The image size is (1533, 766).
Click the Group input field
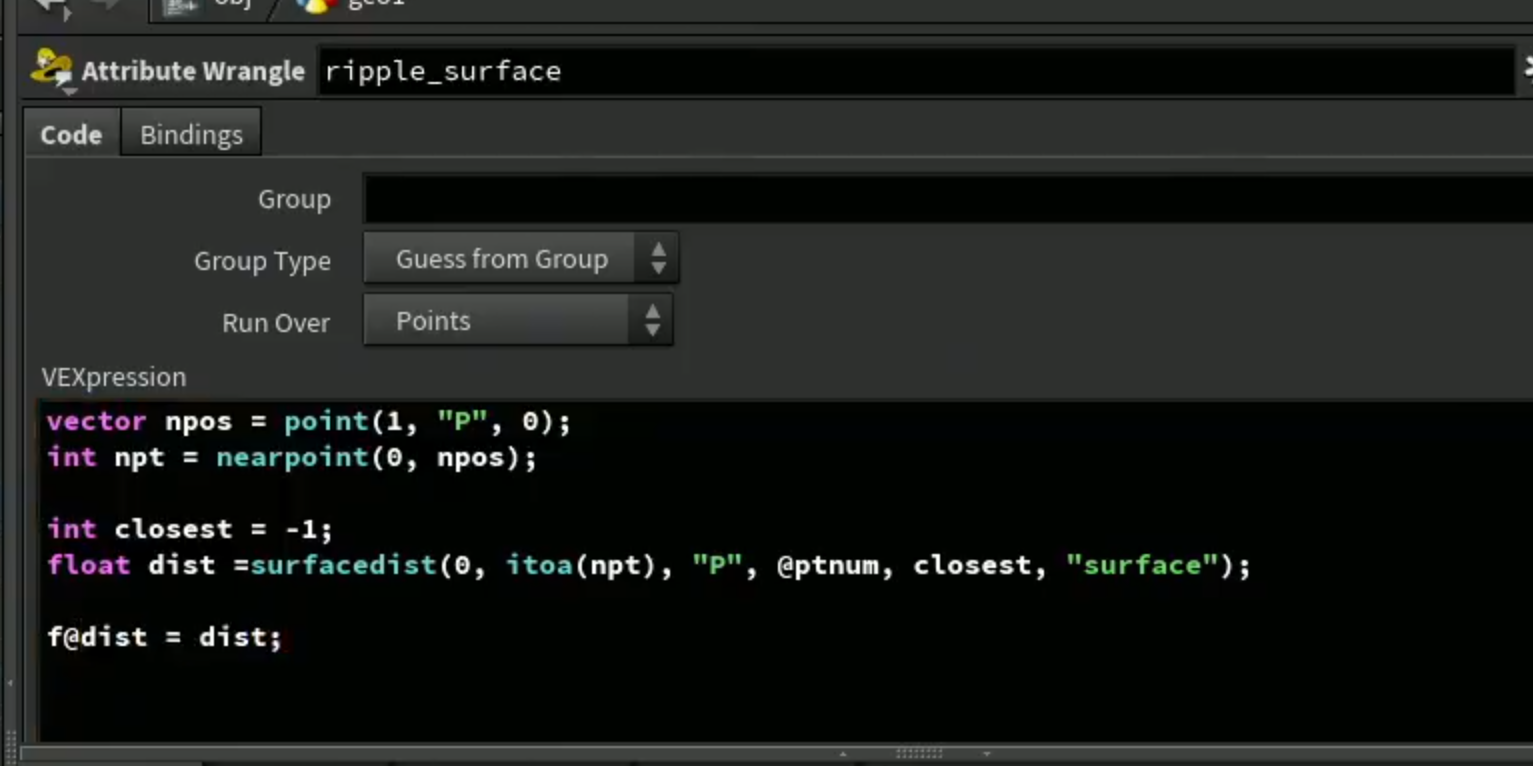coord(948,199)
